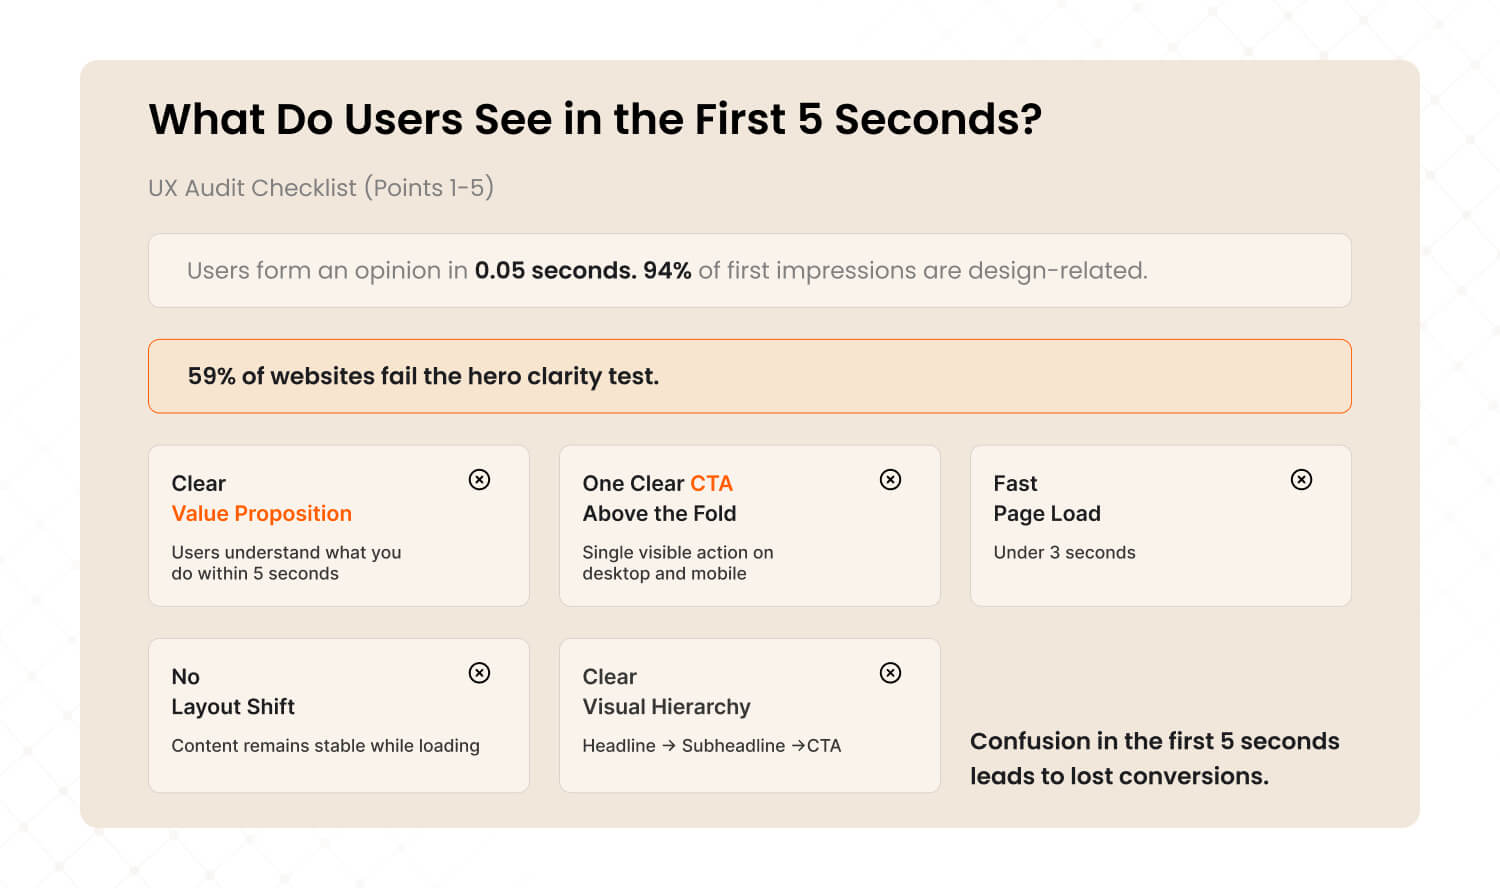Click X icon on Clear Visual Hierarchy card

pyautogui.click(x=890, y=673)
